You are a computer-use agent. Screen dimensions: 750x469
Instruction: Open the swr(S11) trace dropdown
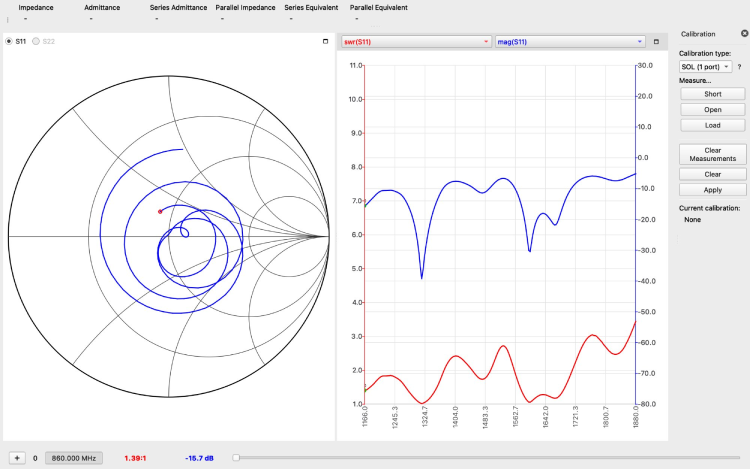click(x=416, y=42)
